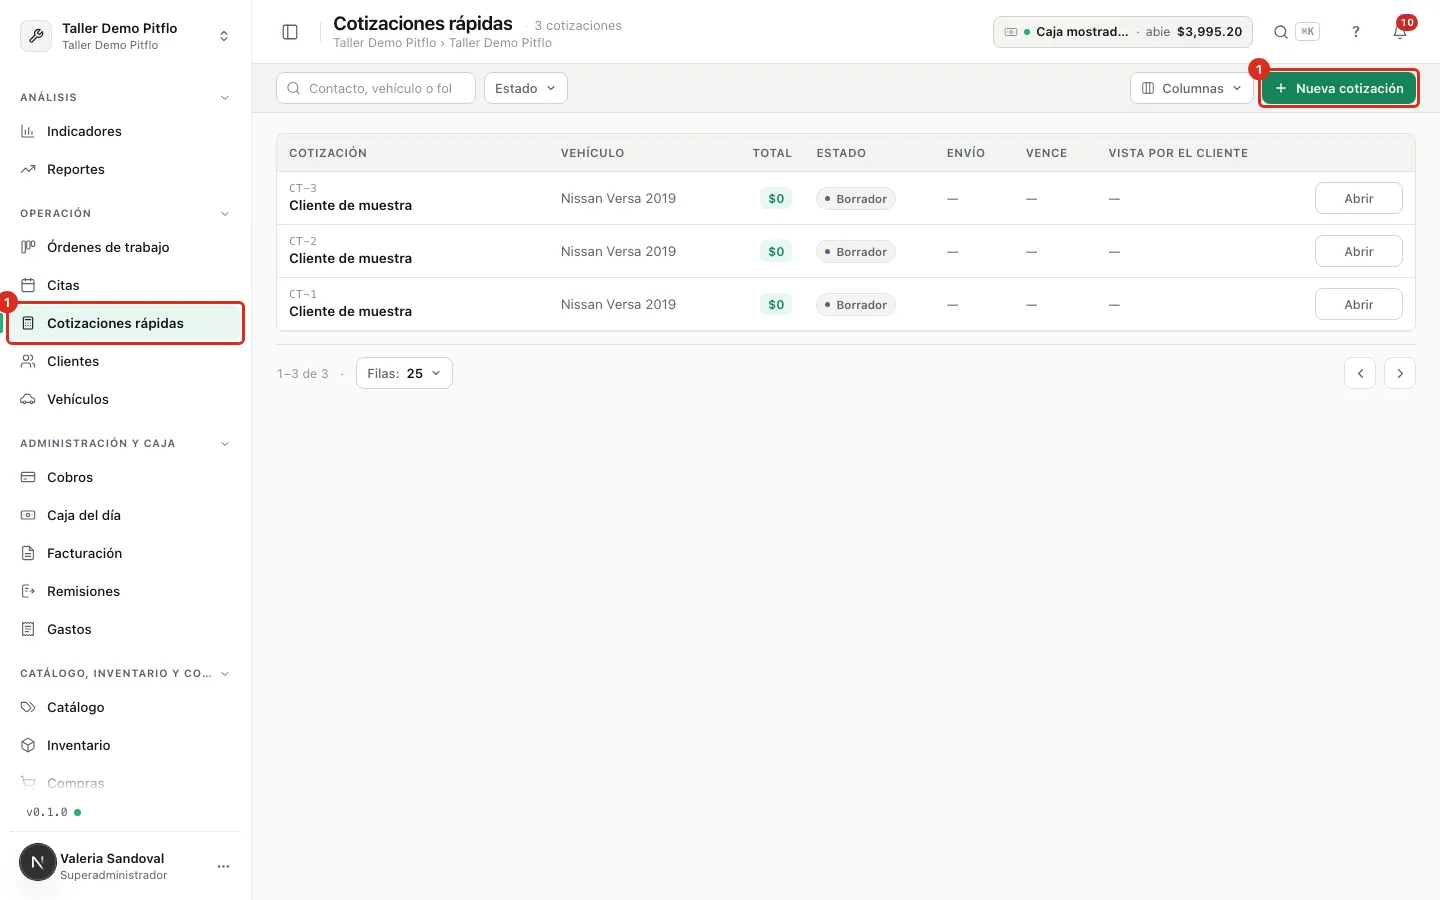Screen dimensions: 1440x900
Task: Click the Inventario box icon
Action: pyautogui.click(x=28, y=745)
